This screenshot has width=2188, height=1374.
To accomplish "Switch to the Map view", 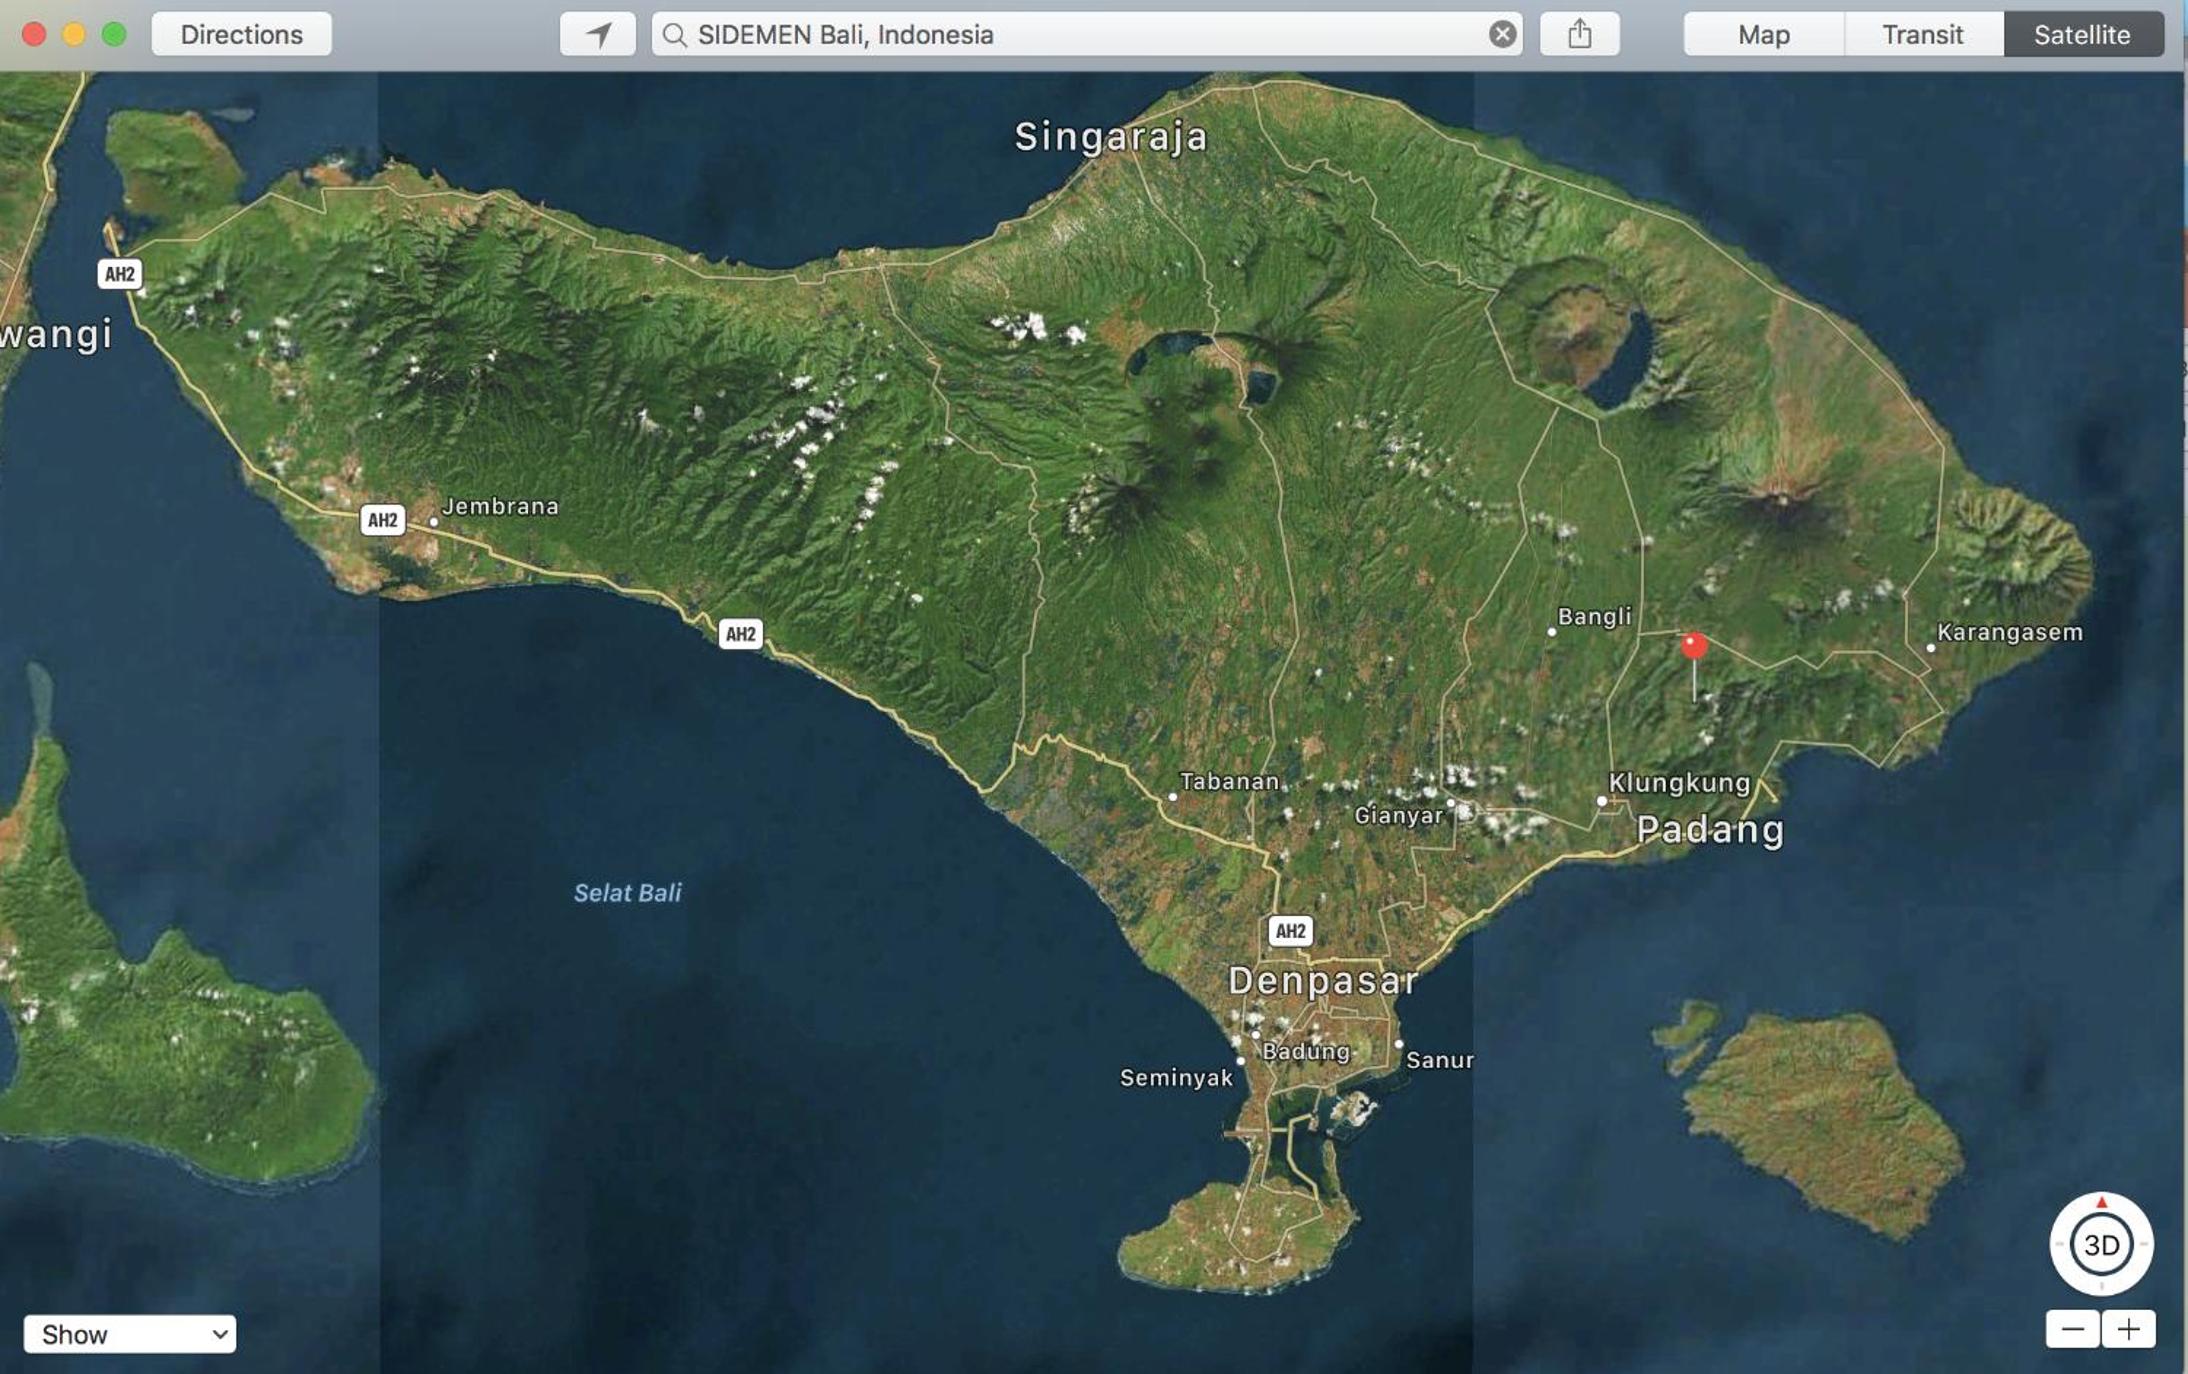I will point(1764,34).
